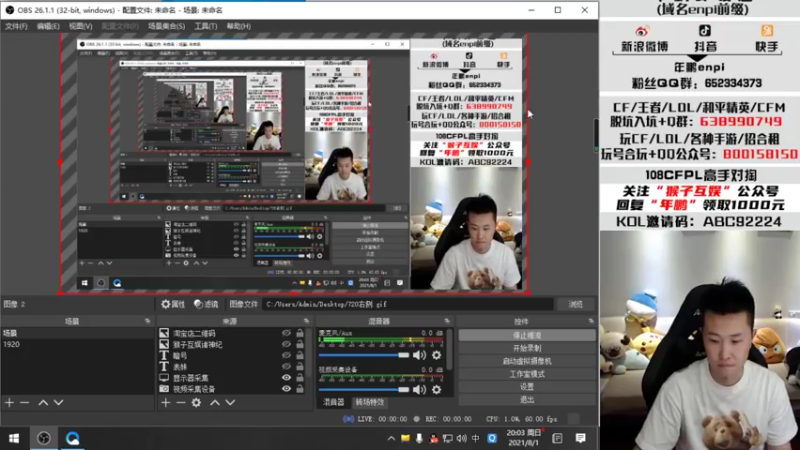Mute the mixer's 视频采集设备 speaker icon
Image resolution: width=800 pixels, height=450 pixels.
point(419,390)
